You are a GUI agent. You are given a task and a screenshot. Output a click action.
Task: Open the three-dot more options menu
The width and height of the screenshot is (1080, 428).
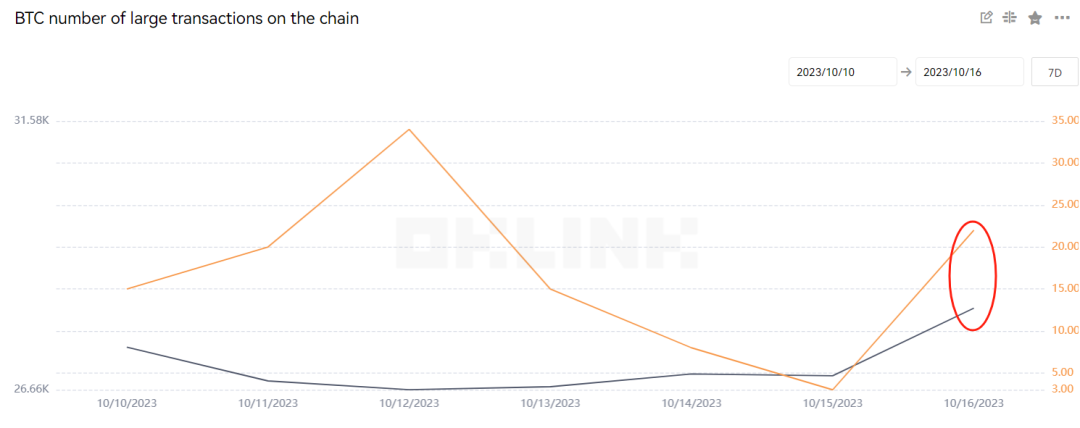[1061, 18]
